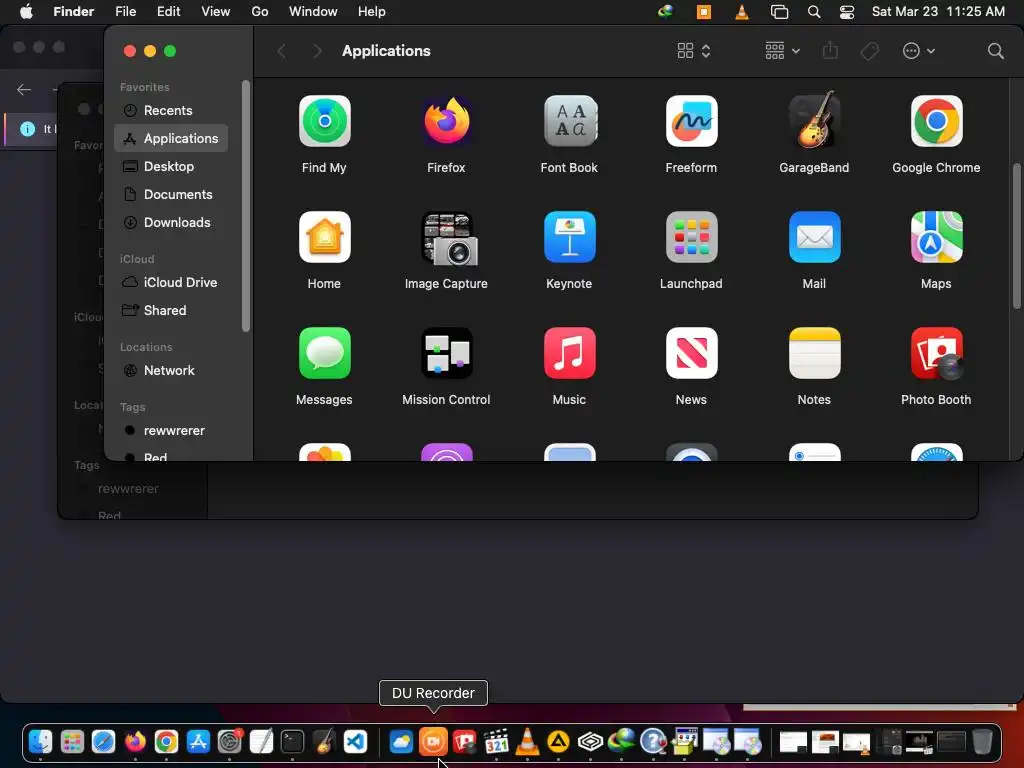The image size is (1024, 768).
Task: Open the Messages app
Action: point(325,353)
